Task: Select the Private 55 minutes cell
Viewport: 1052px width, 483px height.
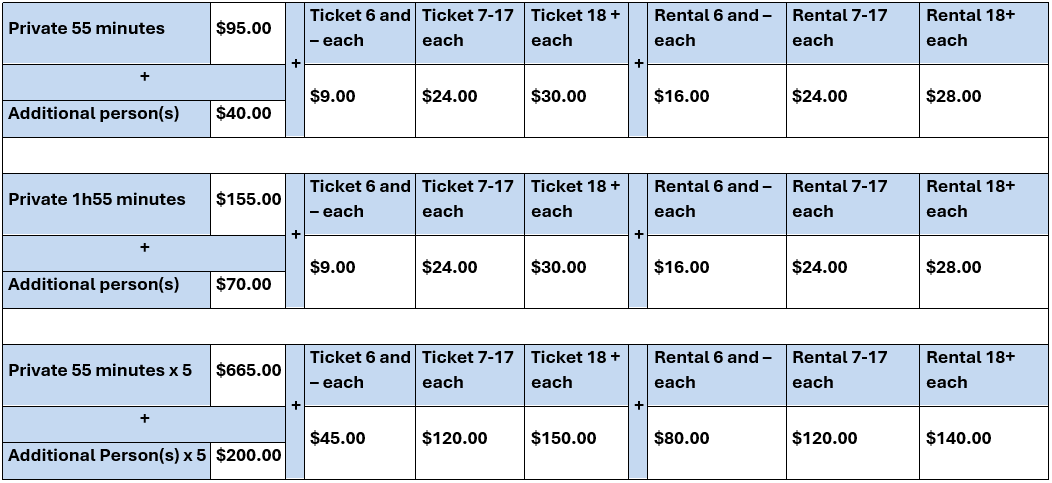Action: 107,34
